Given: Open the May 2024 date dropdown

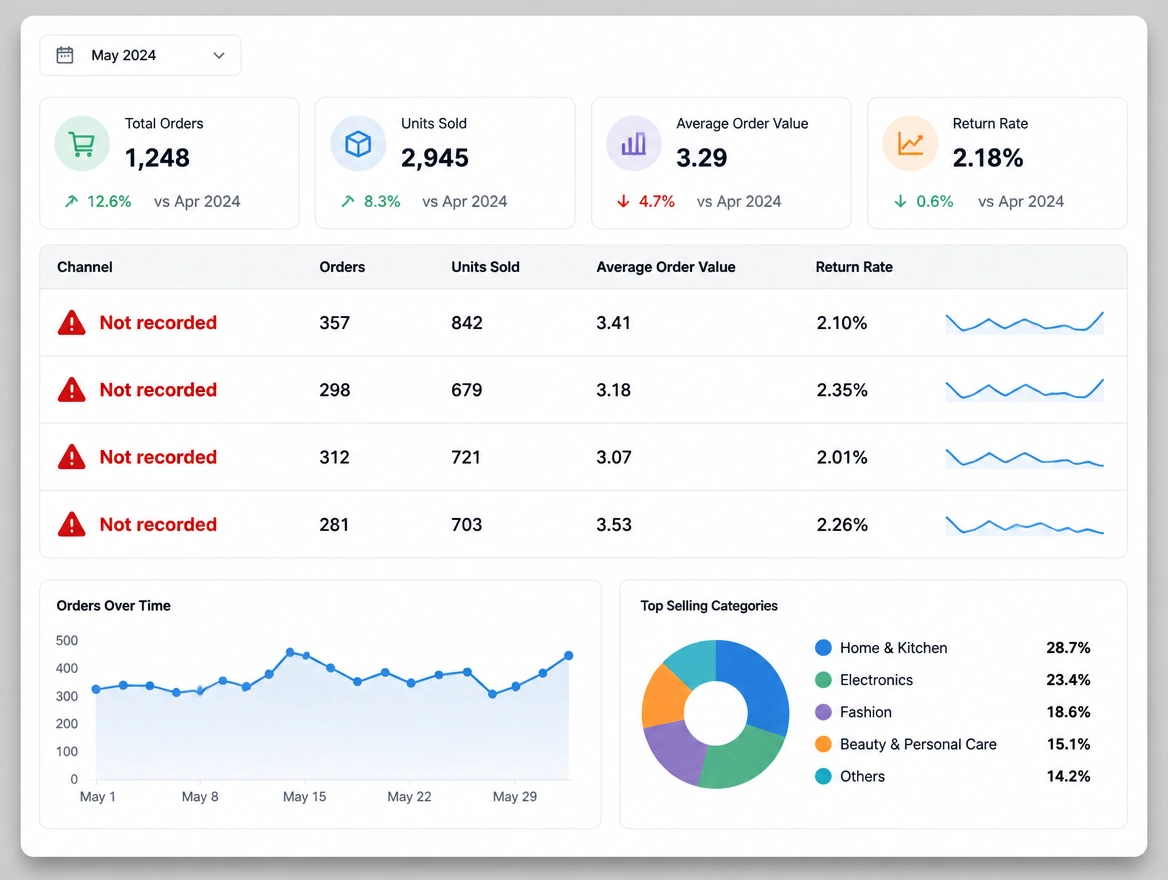Looking at the screenshot, I should click(140, 55).
